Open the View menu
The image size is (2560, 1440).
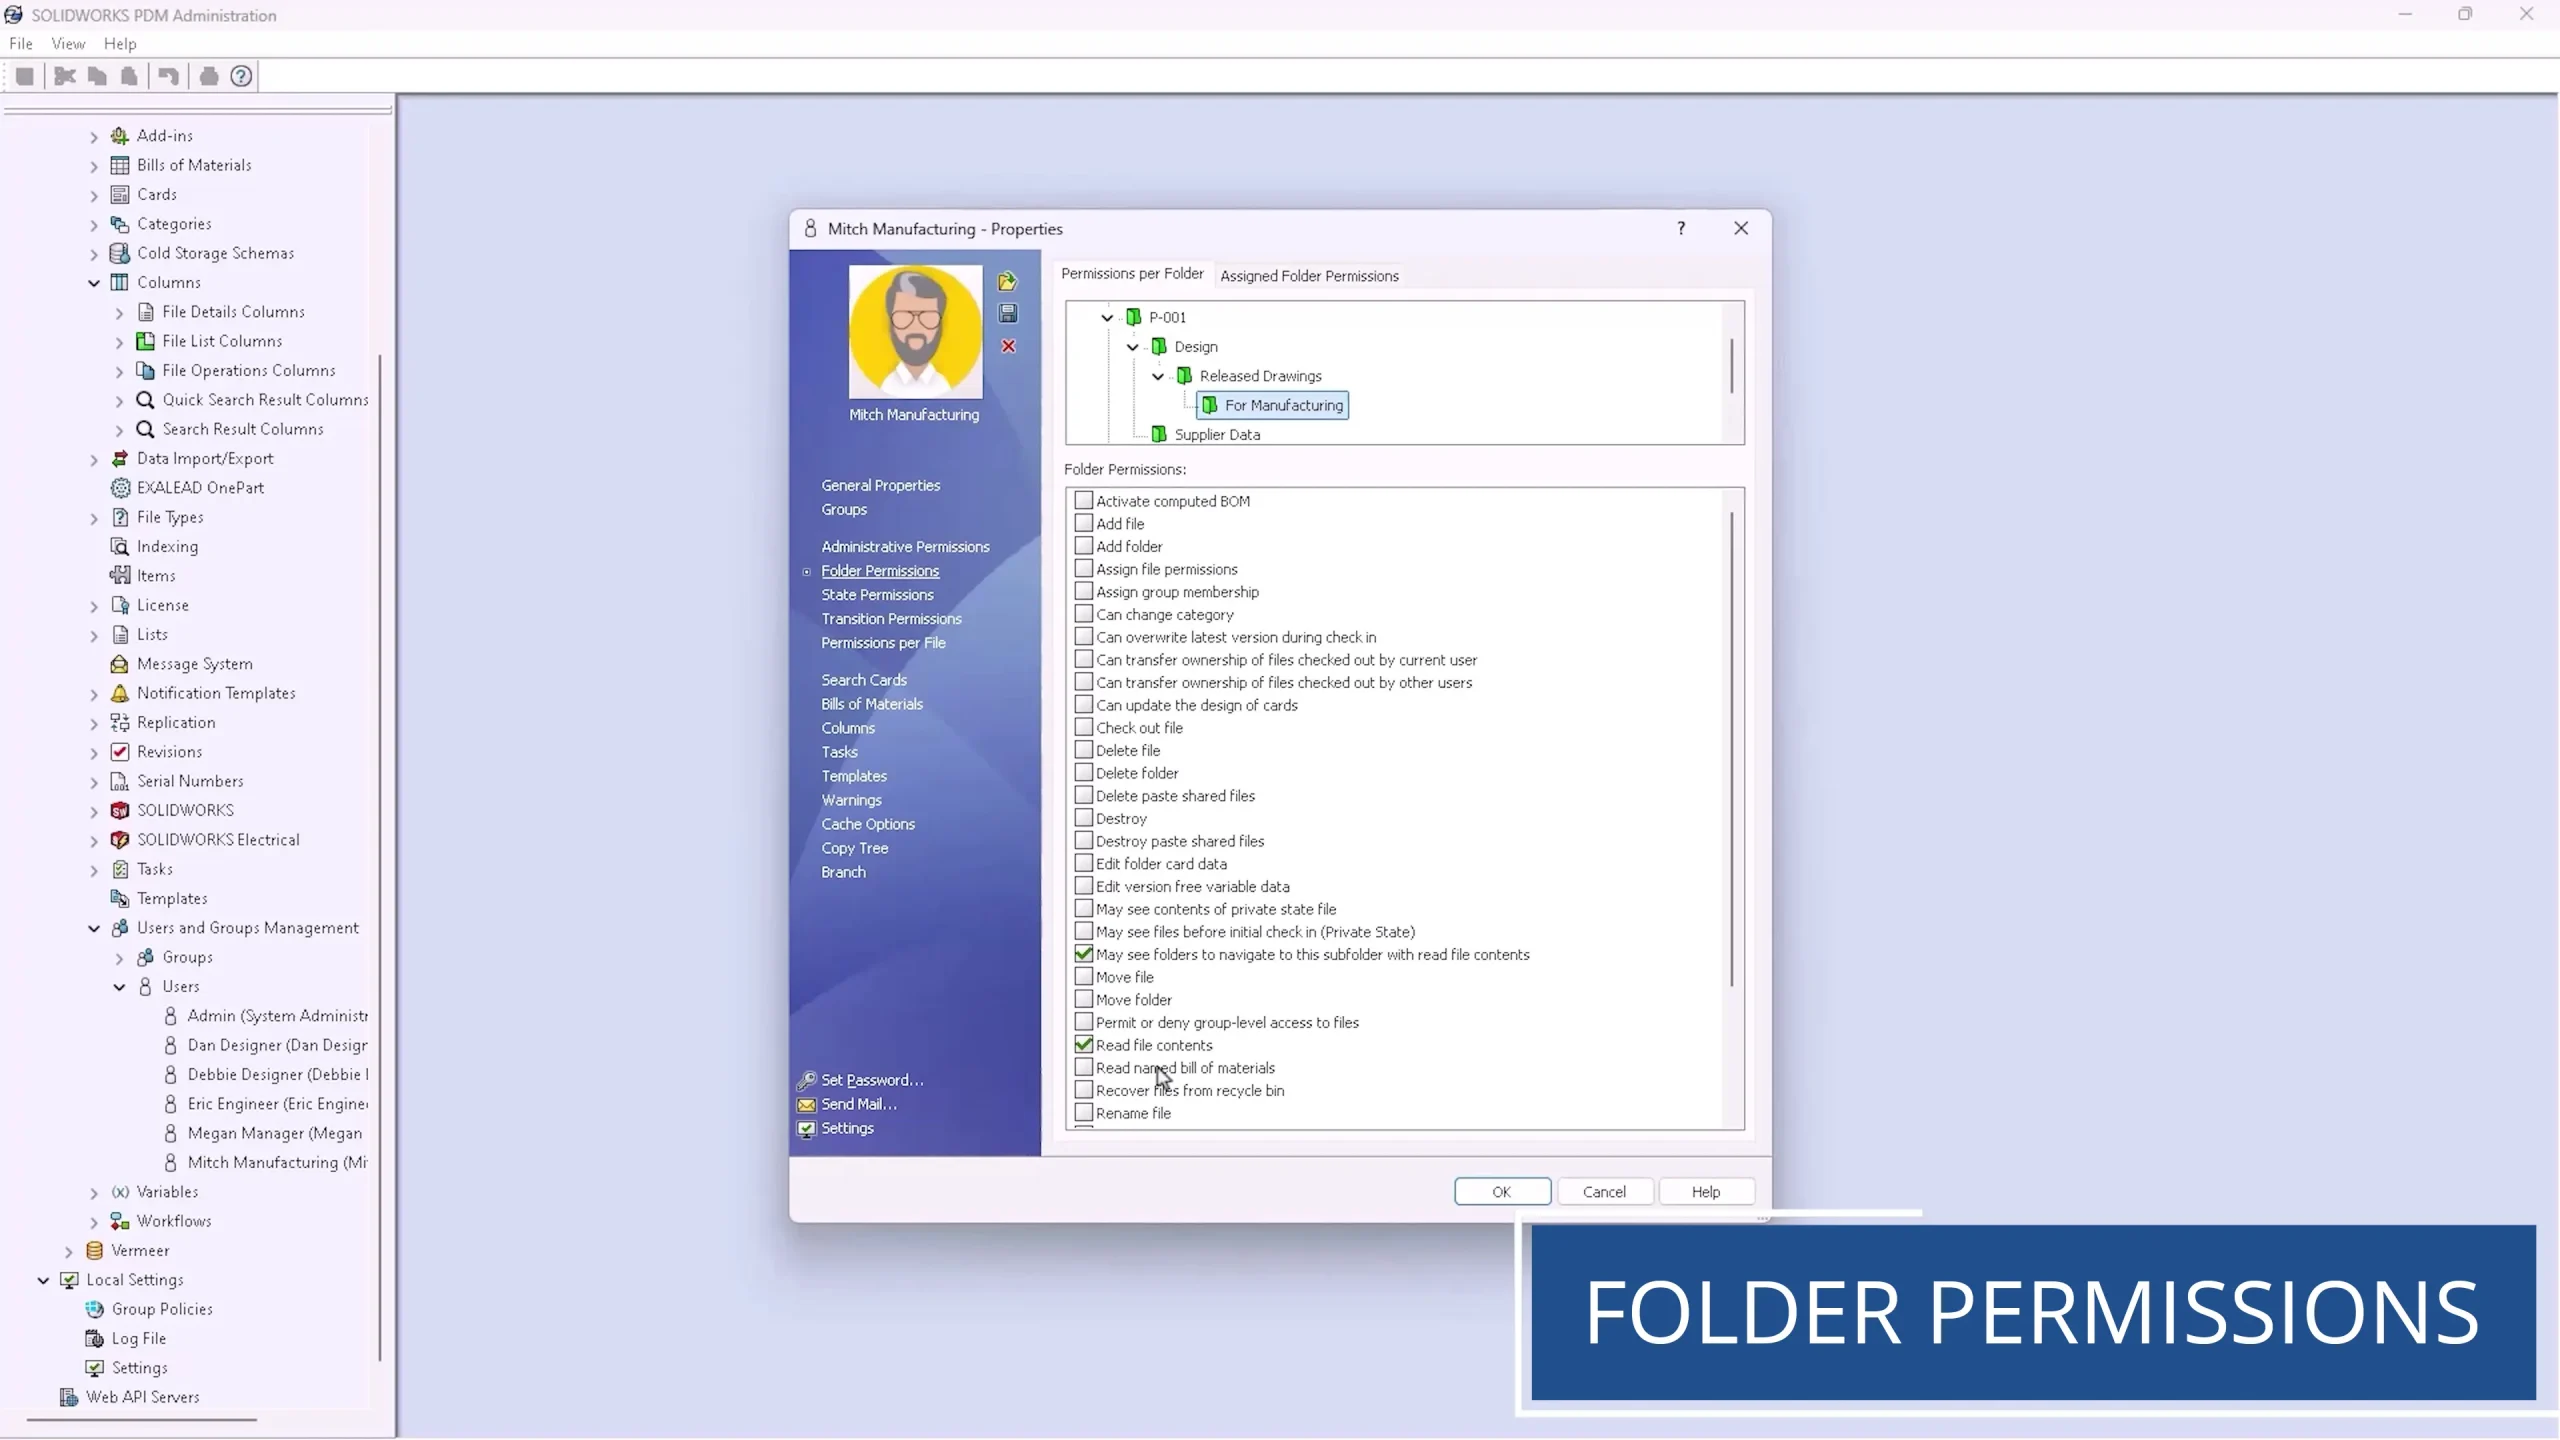pyautogui.click(x=67, y=43)
